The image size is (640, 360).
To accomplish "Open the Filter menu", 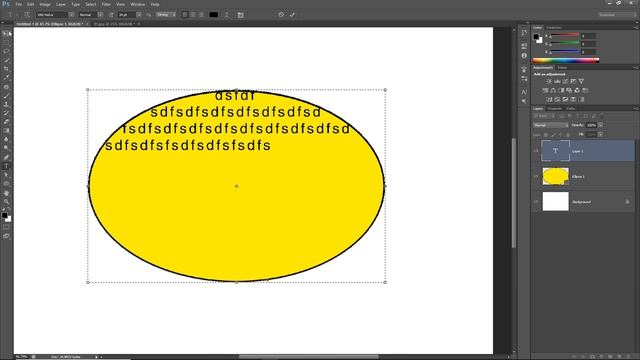I will click(106, 4).
